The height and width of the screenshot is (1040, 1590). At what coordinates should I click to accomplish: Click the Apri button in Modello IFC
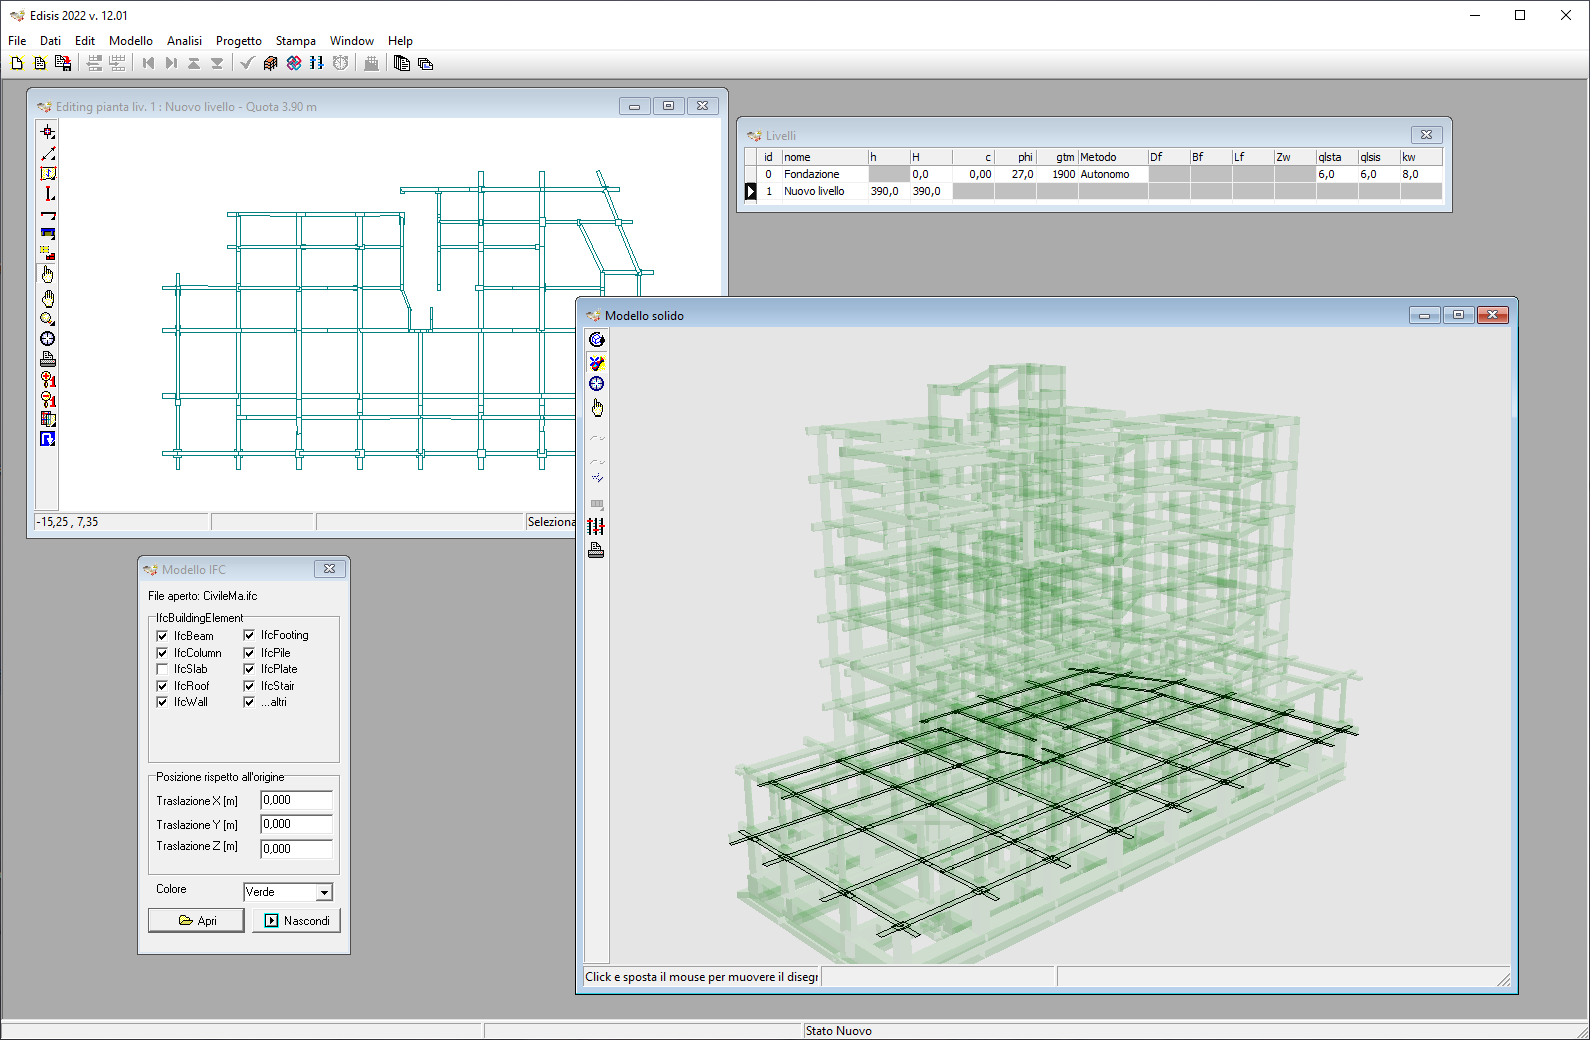point(196,920)
